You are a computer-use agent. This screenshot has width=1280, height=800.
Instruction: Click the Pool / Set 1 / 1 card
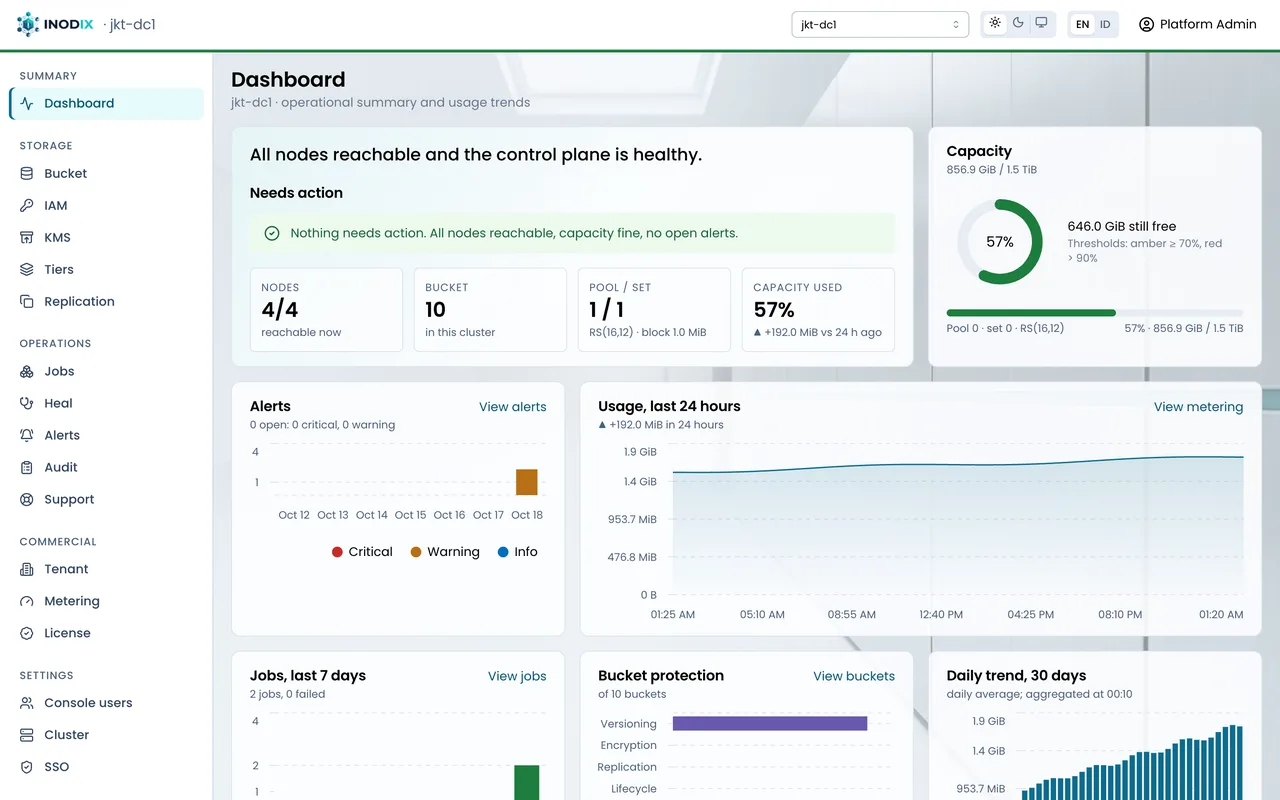(x=654, y=310)
